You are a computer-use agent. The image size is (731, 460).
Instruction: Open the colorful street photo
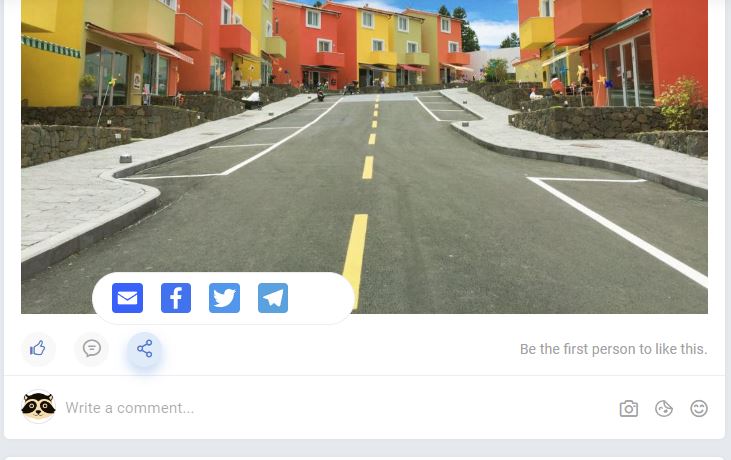pyautogui.click(x=364, y=157)
